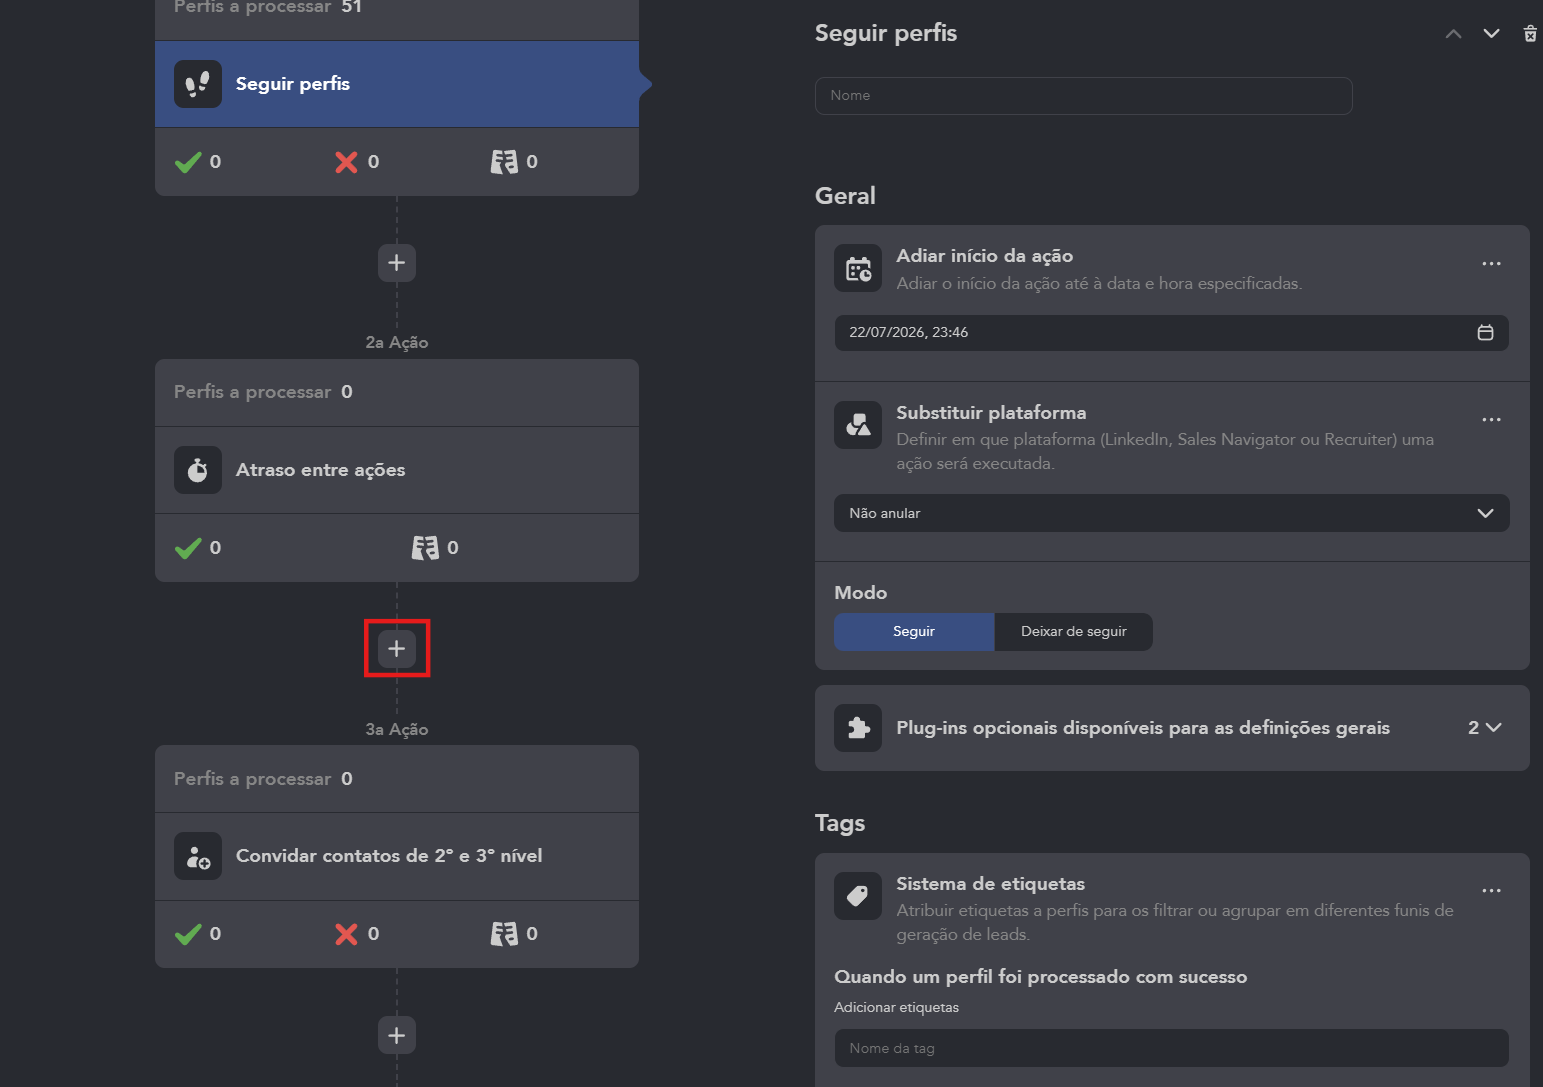Click the Adiar início da ação calendar icon

[858, 268]
